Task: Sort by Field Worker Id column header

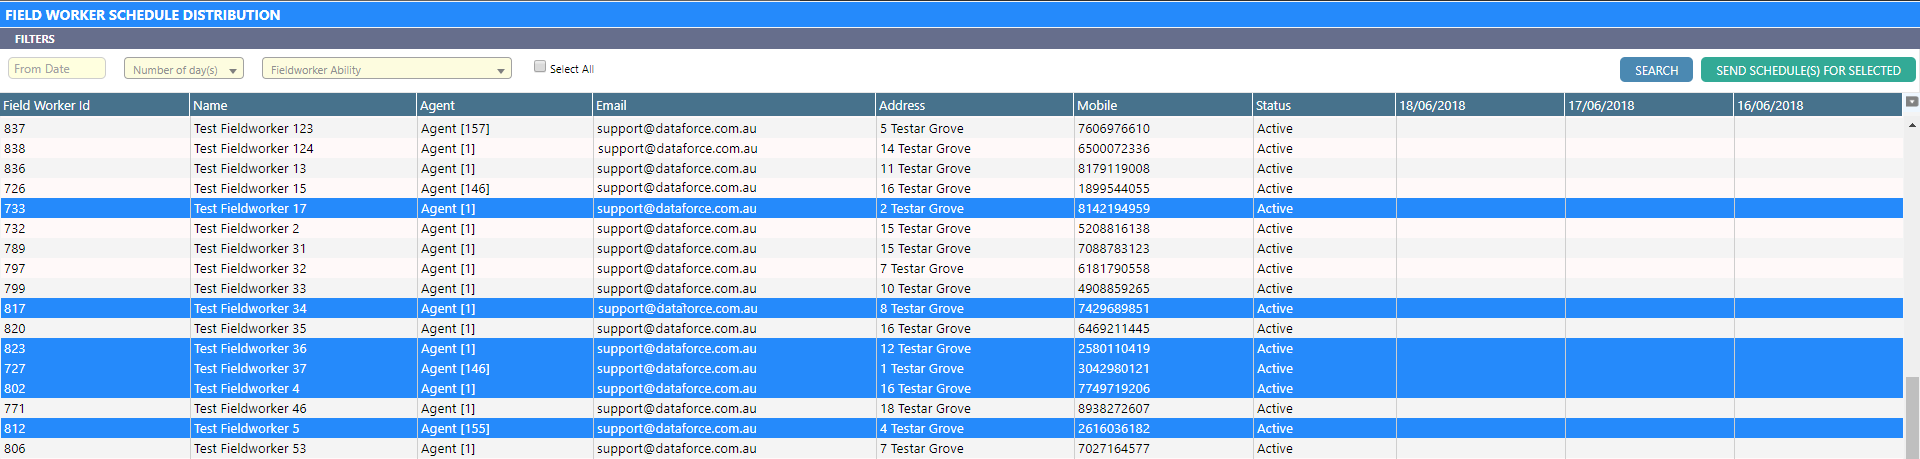Action: [x=95, y=105]
